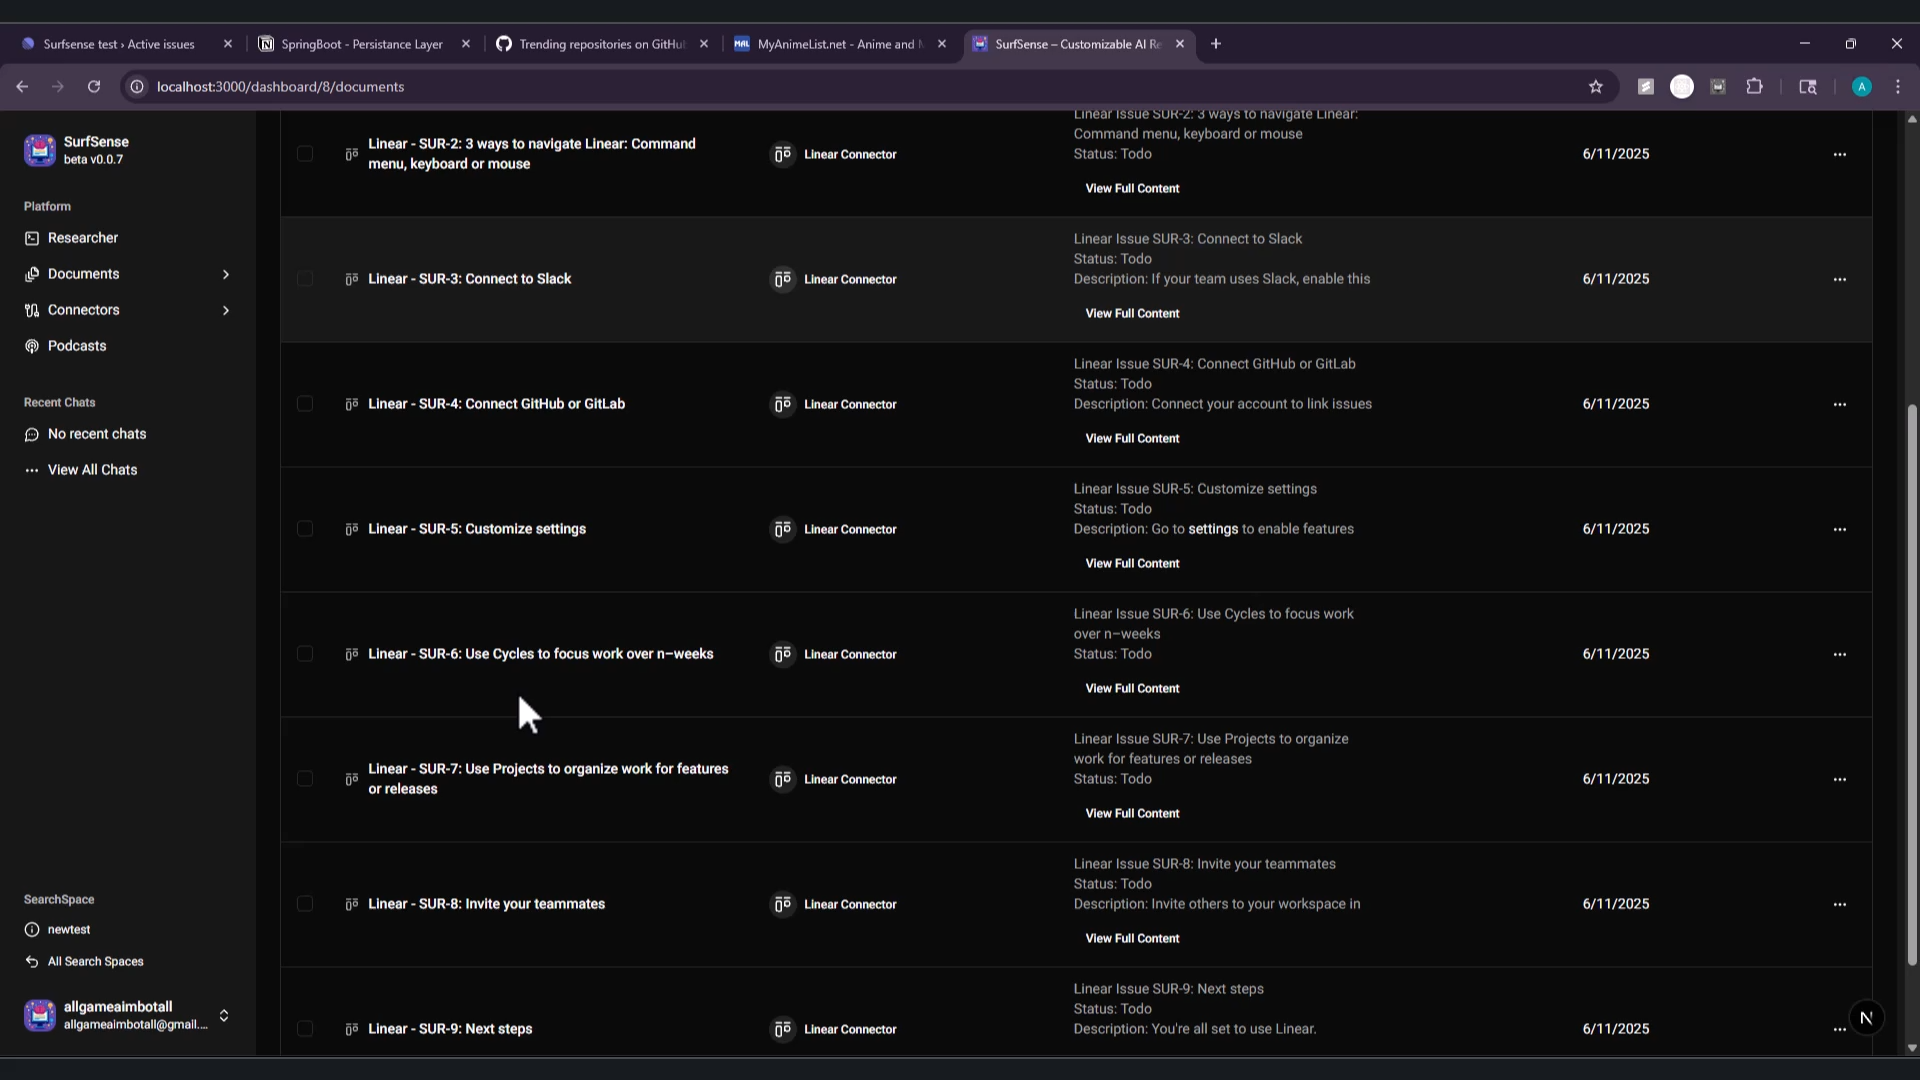Tick the SUR-8 Invite your teammates checkbox
Image resolution: width=1920 pixels, height=1080 pixels.
pos(305,904)
